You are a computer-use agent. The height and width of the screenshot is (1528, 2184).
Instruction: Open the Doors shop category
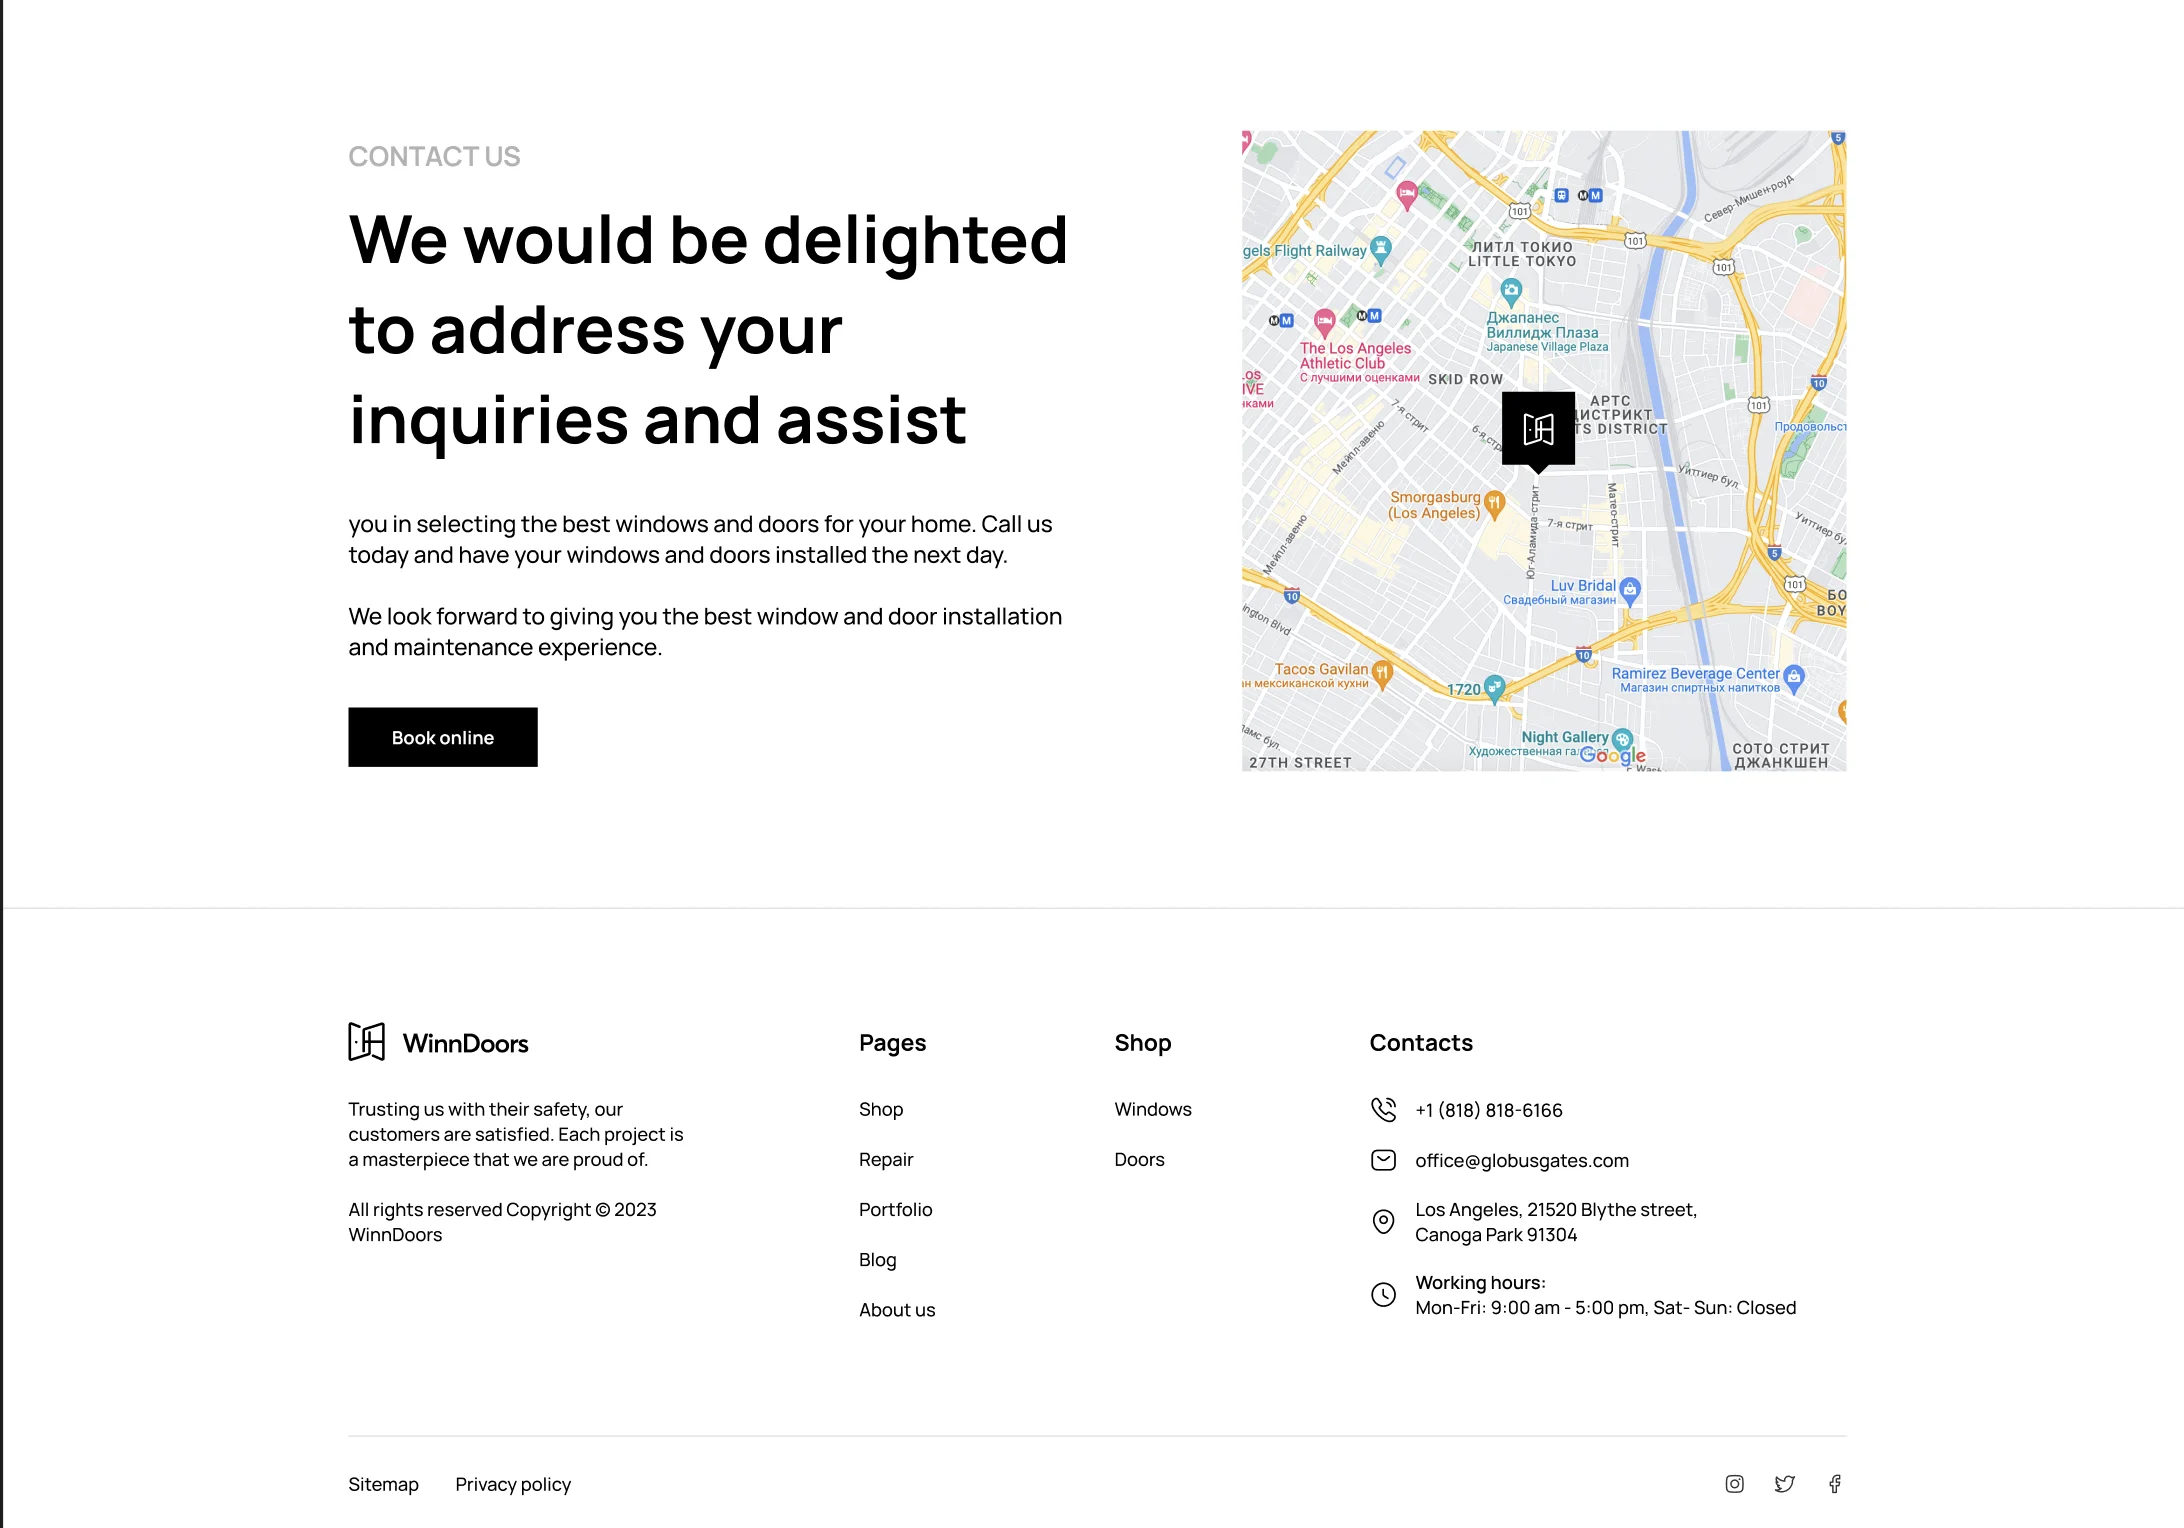coord(1139,1159)
